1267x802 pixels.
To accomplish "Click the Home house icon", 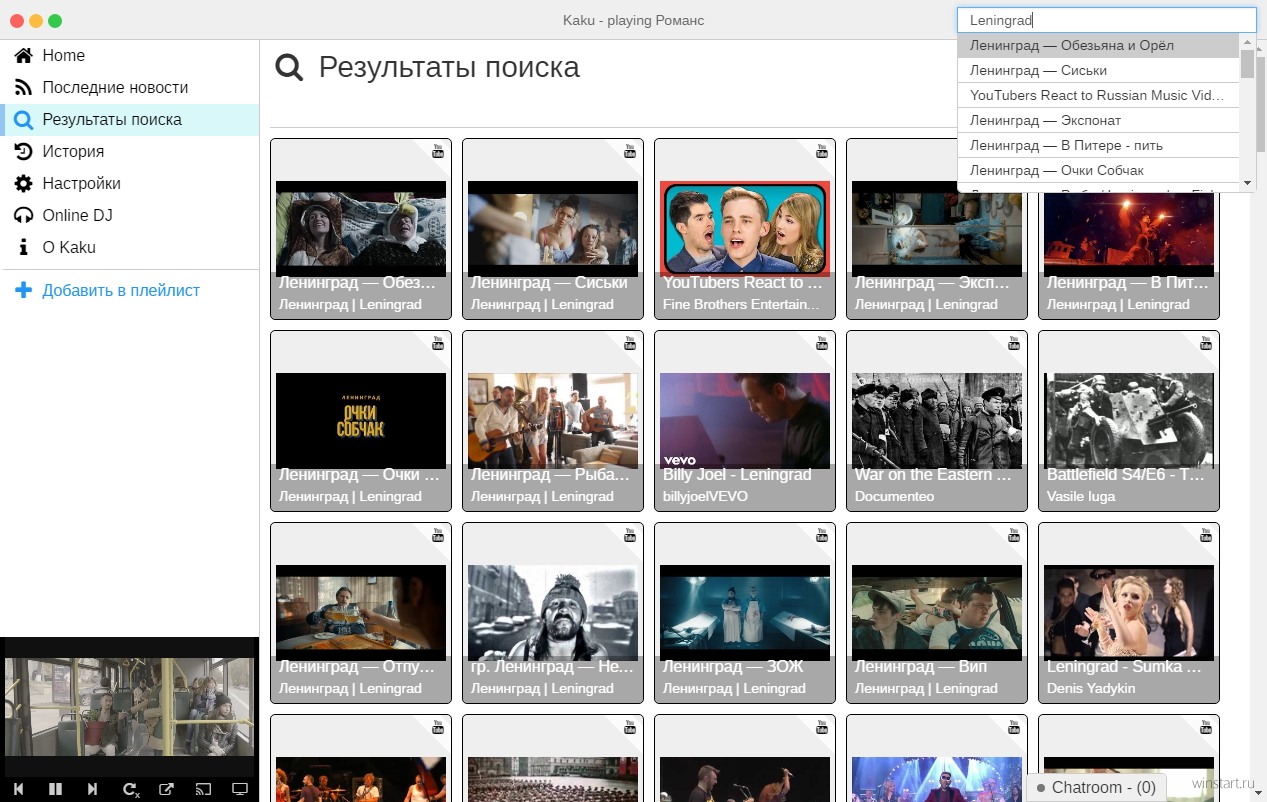I will pyautogui.click(x=23, y=56).
